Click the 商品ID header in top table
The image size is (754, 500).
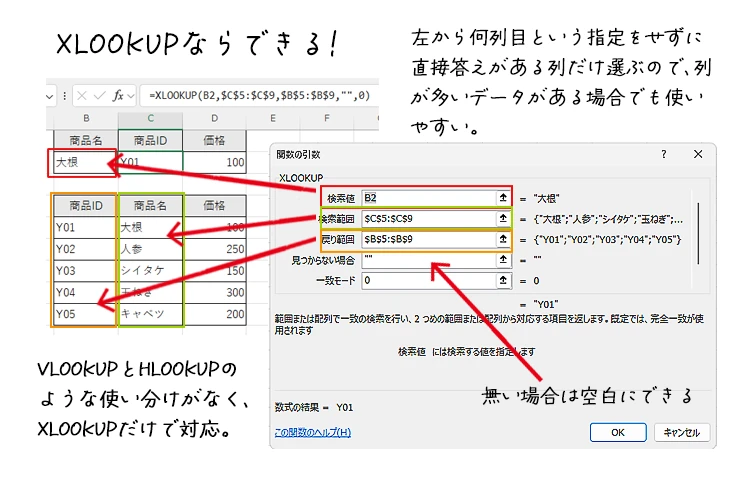[x=151, y=140]
